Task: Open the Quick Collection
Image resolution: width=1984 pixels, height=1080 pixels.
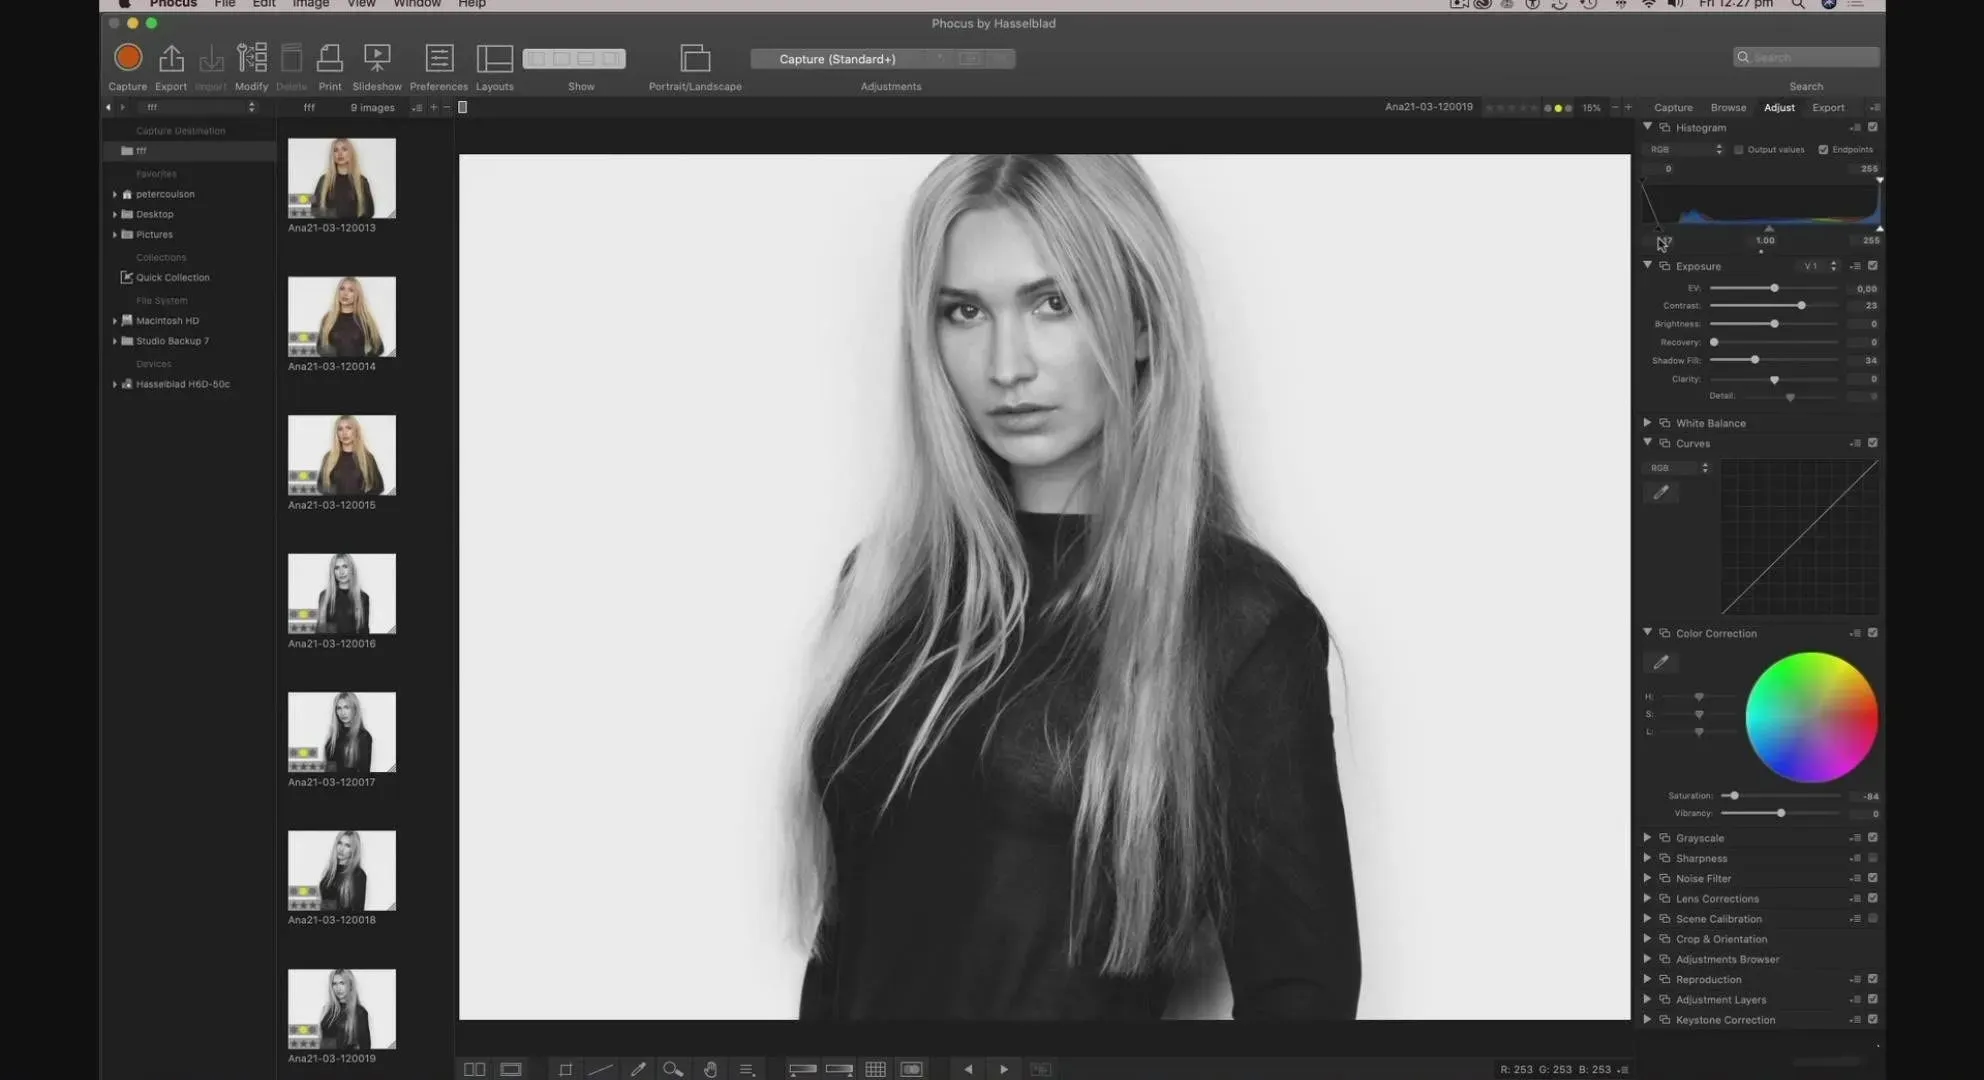Action: click(172, 278)
